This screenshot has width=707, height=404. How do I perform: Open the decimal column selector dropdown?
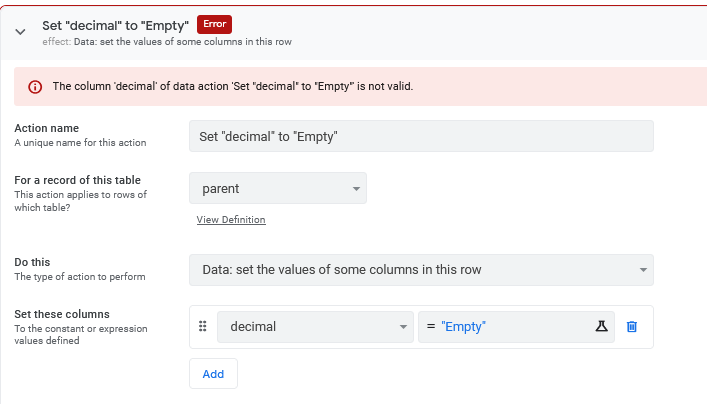pos(315,326)
